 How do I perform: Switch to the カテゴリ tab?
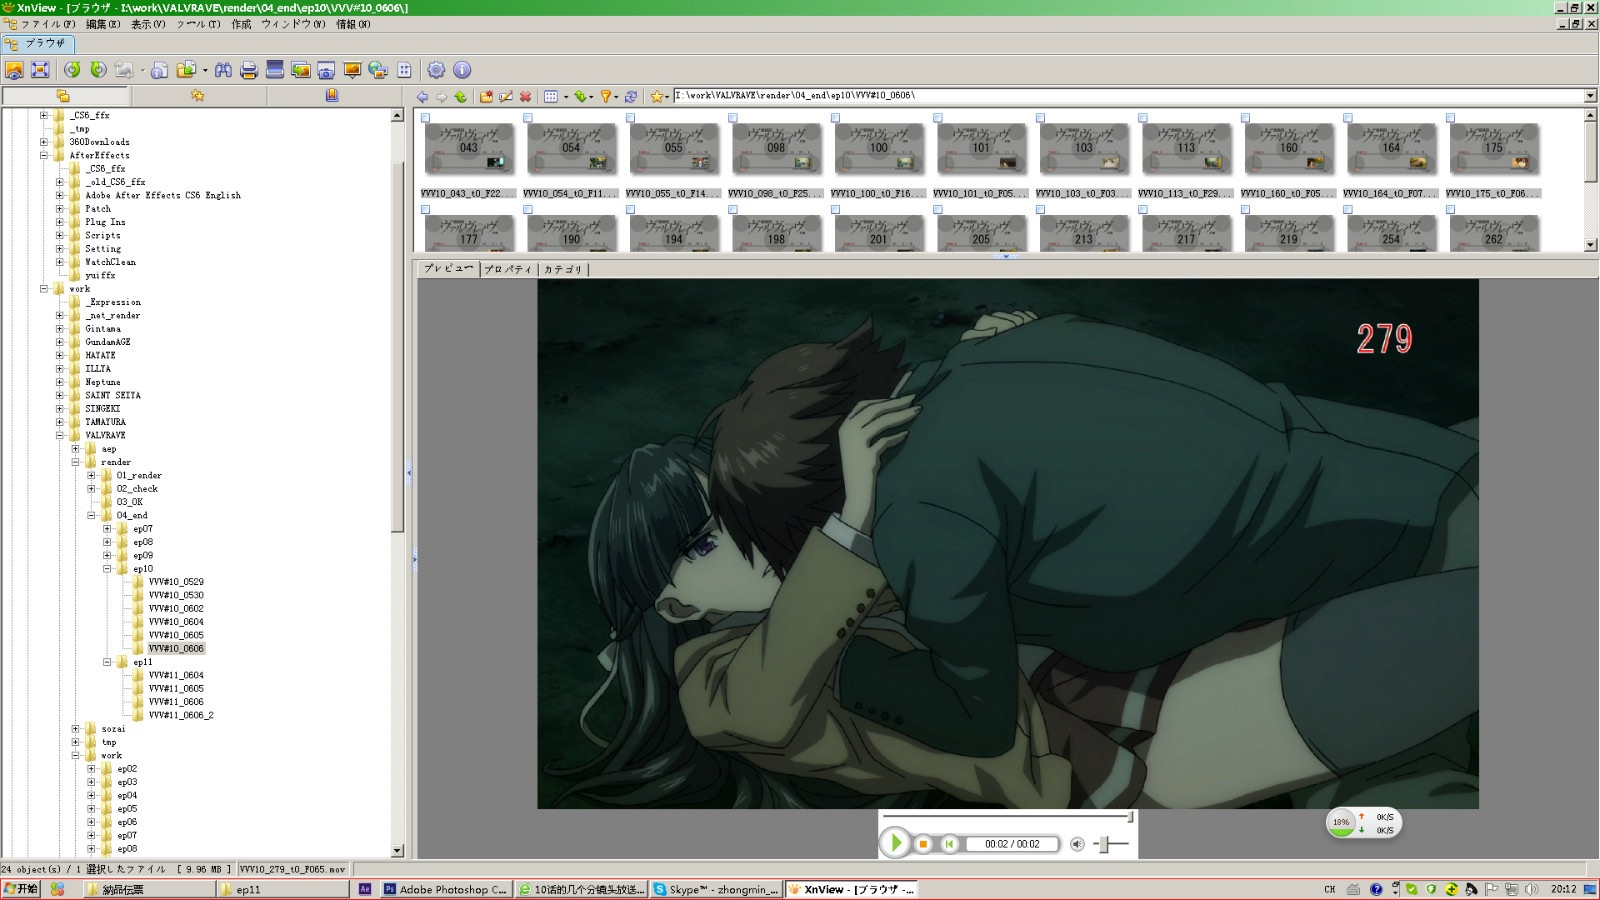563,269
